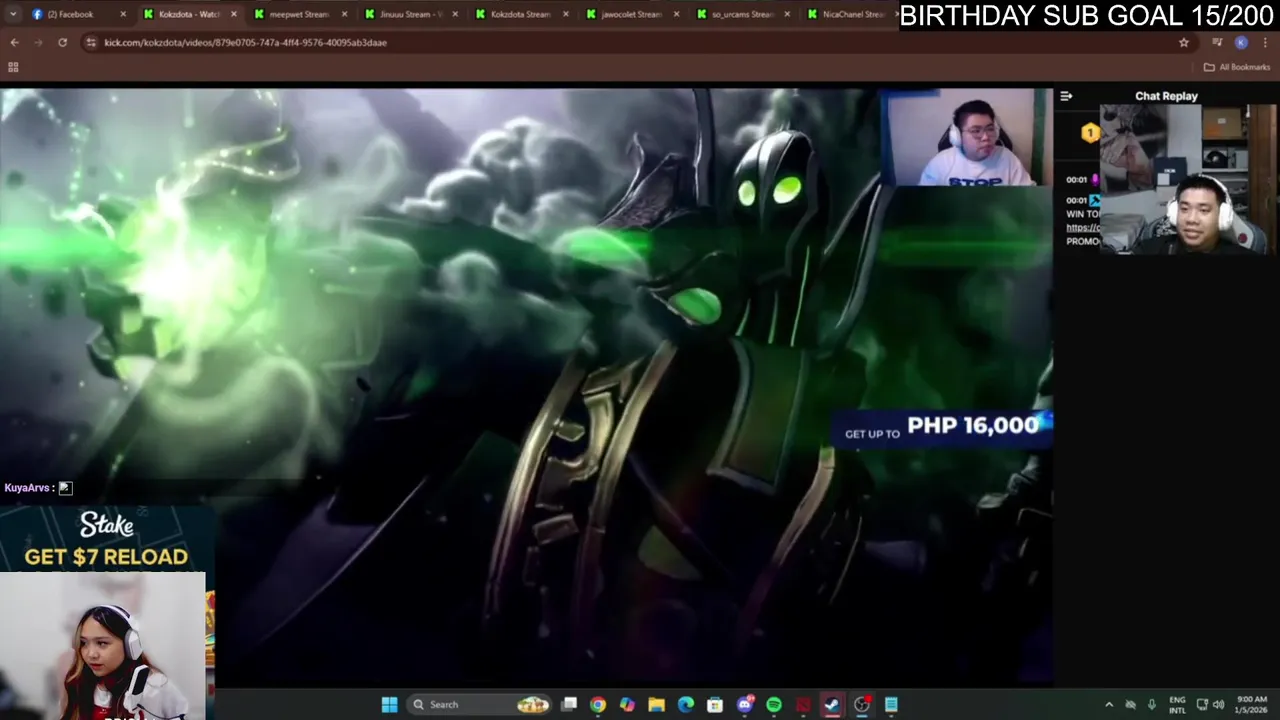Screen dimensions: 1280x720
Task: Open Steam from the taskbar
Action: tap(832, 704)
